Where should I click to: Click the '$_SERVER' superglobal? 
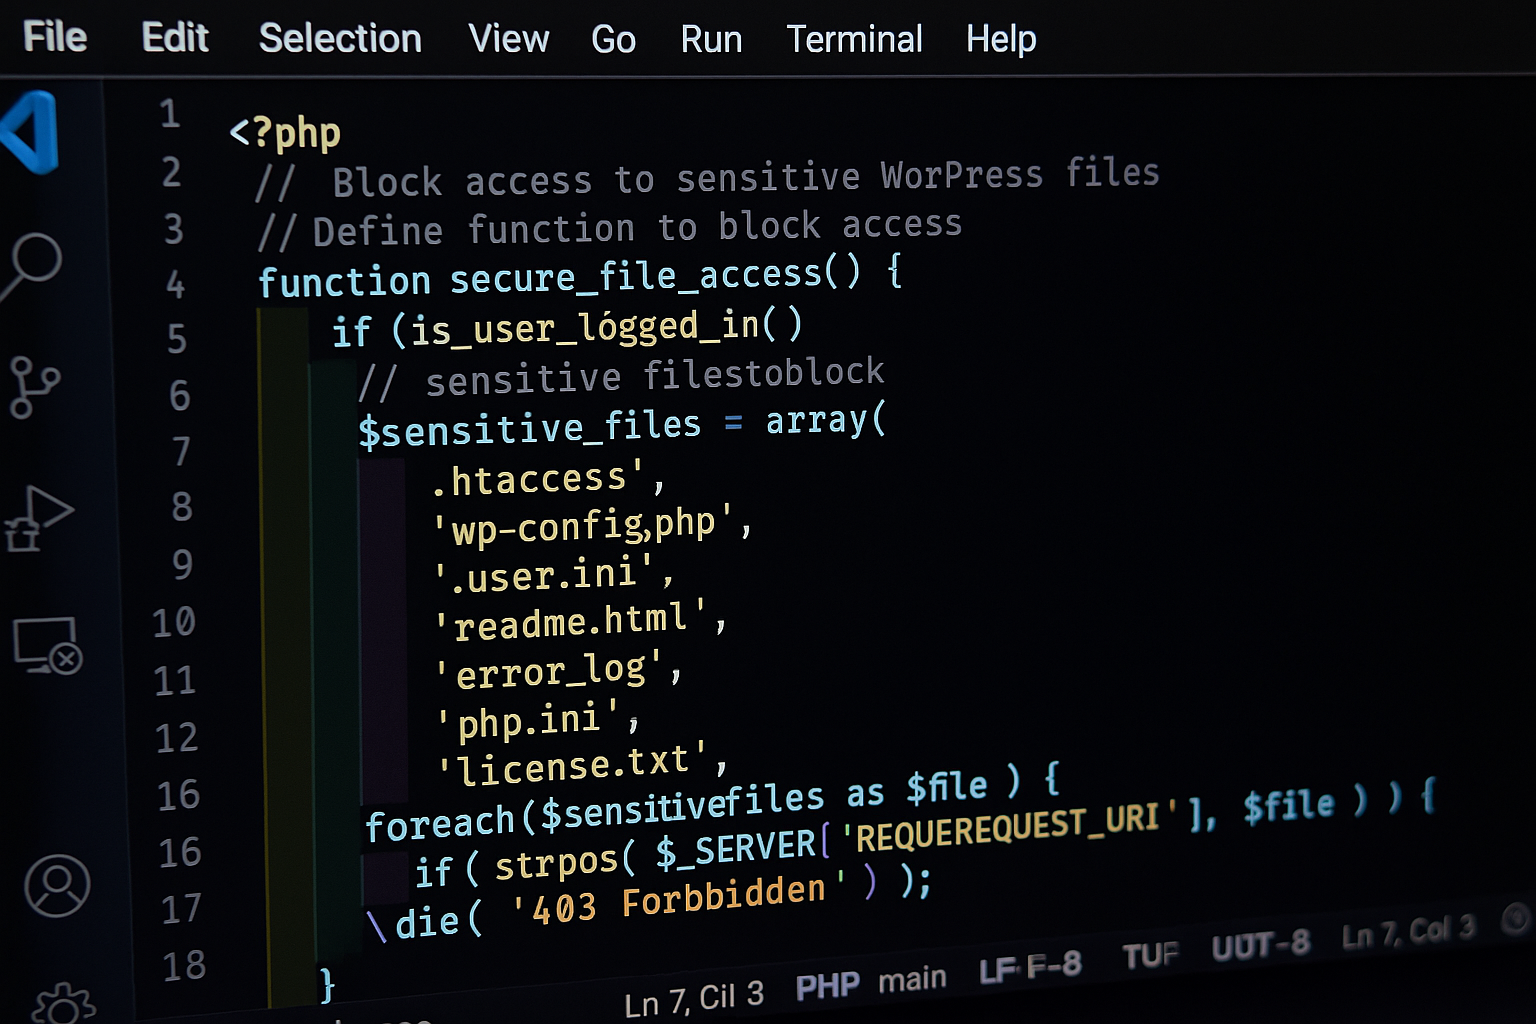[736, 850]
